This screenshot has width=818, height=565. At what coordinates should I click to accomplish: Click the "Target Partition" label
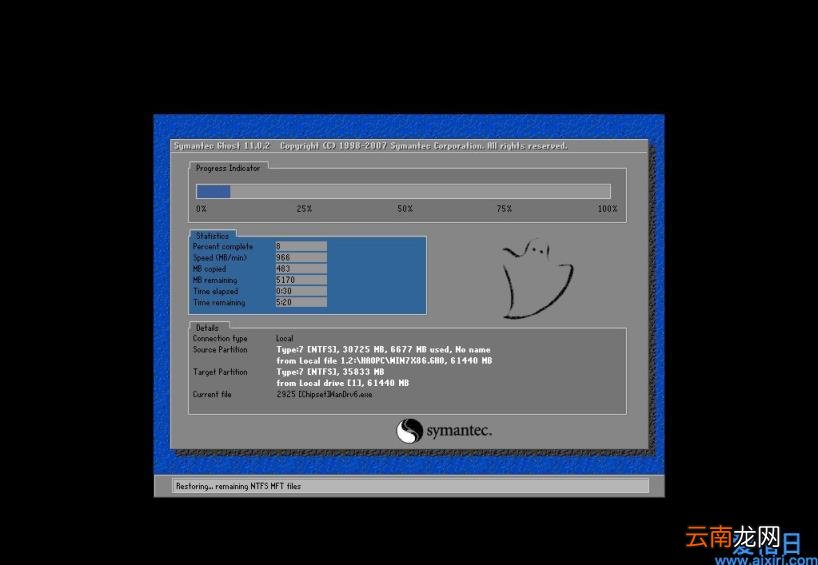220,372
